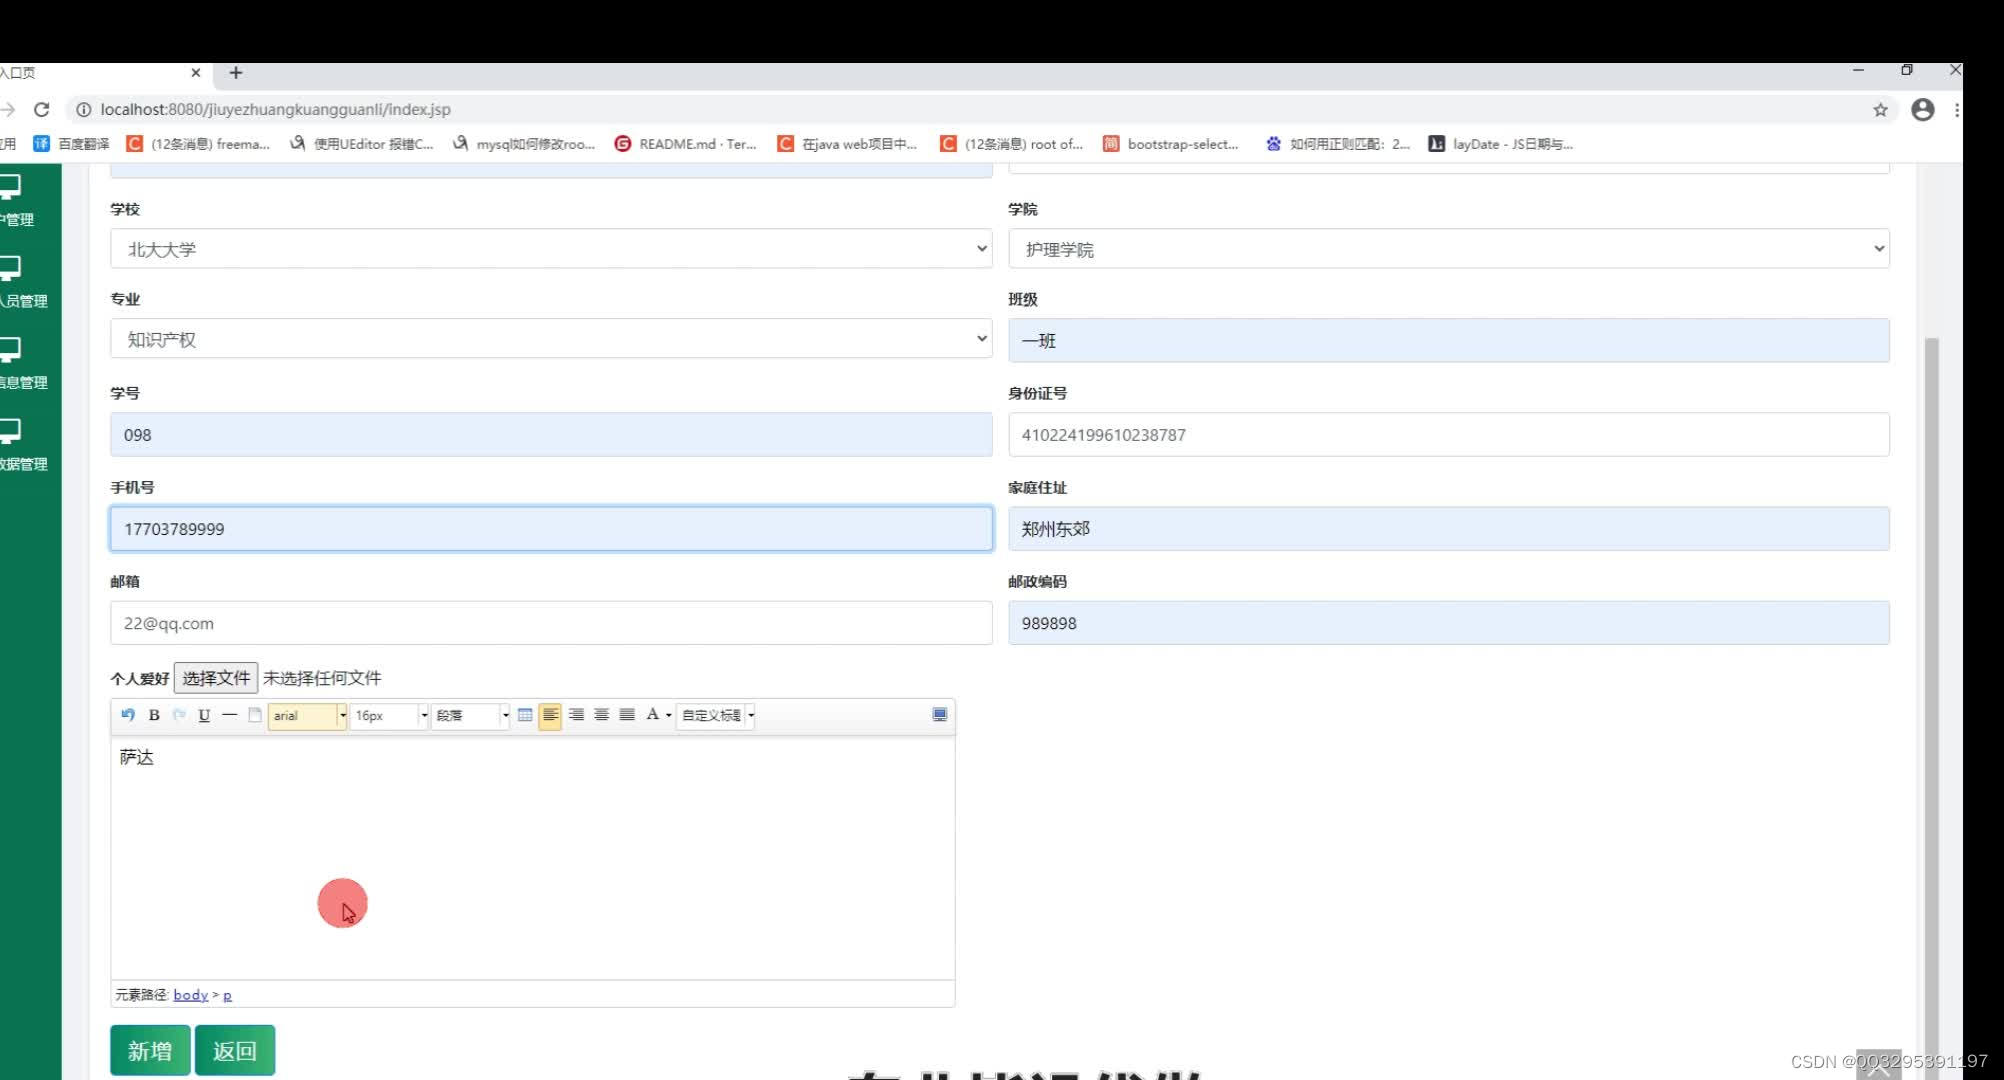Click the p link in element path
Screen dimensions: 2004x1080
click(x=227, y=995)
